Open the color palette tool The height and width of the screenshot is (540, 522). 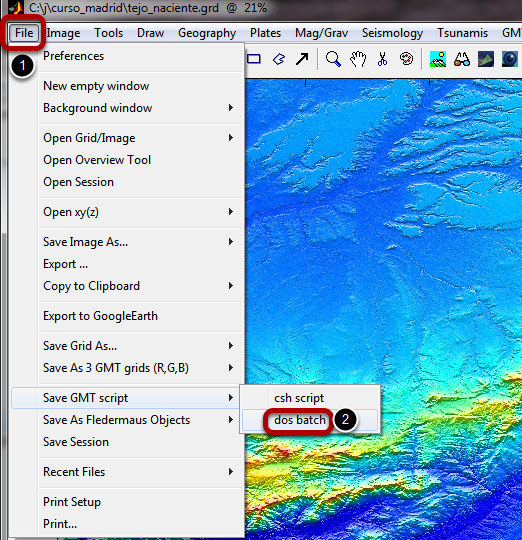[406, 59]
